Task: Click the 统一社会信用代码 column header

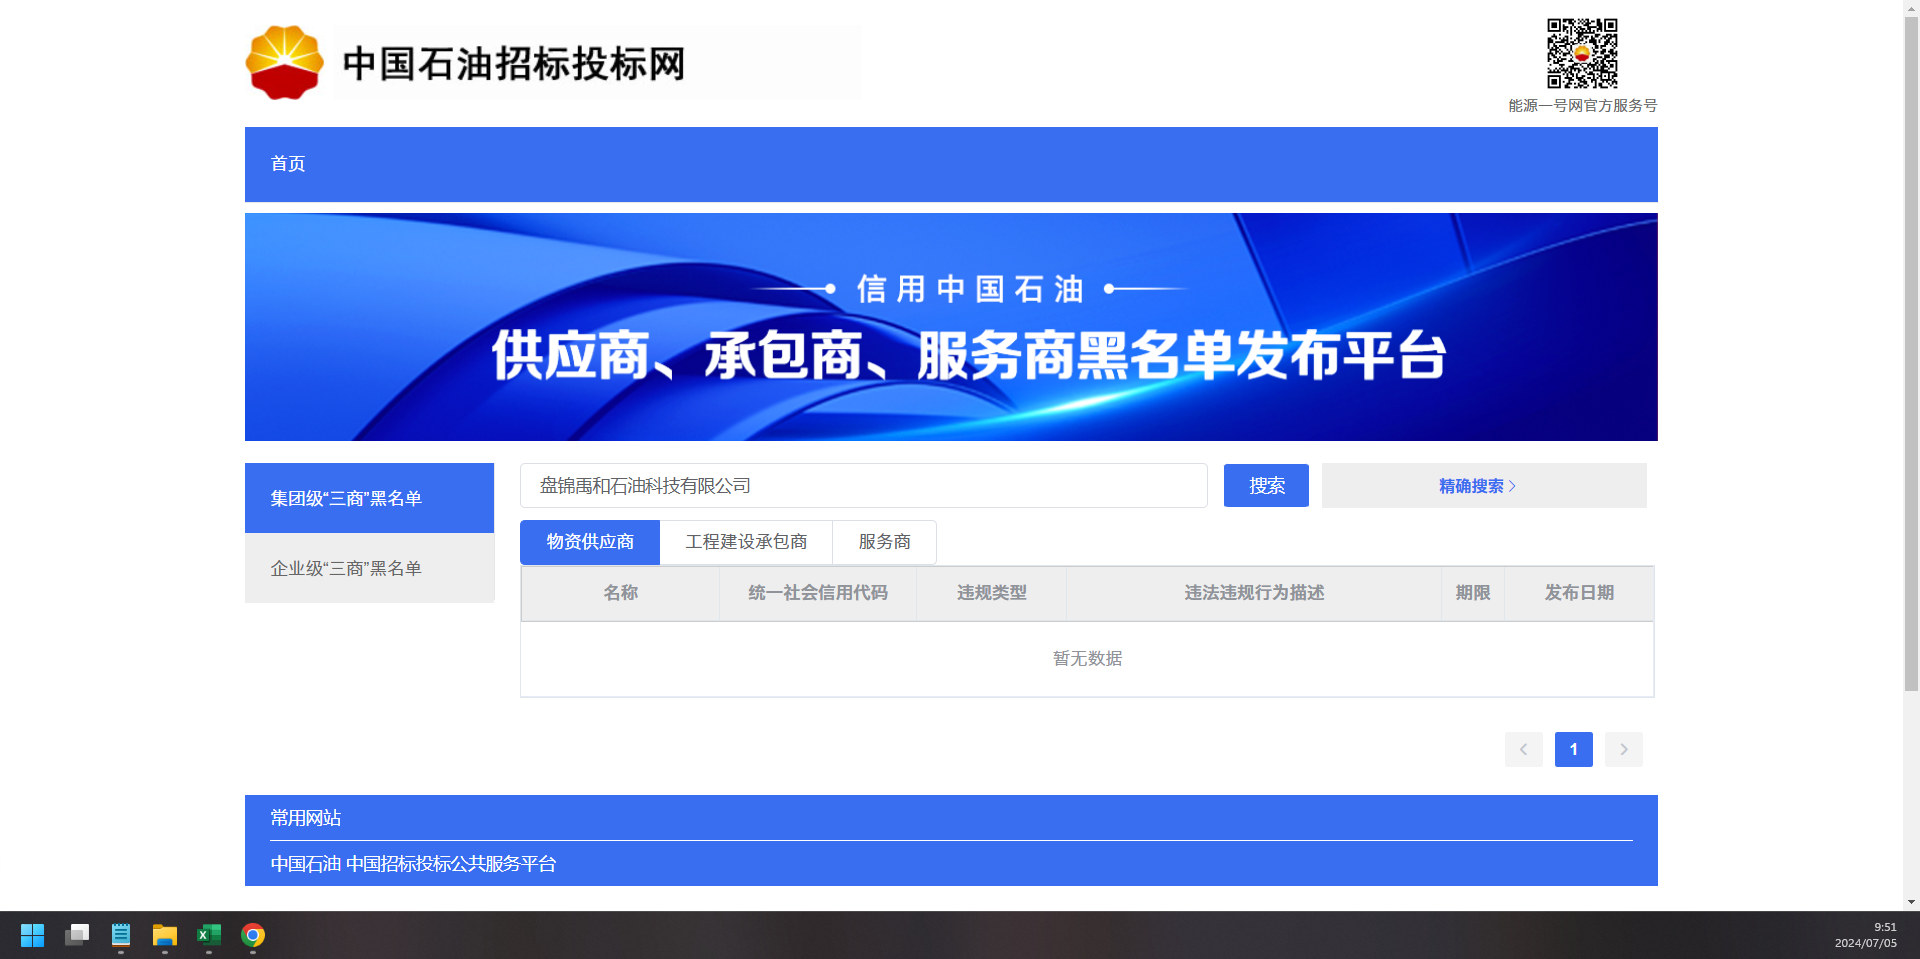Action: [818, 593]
